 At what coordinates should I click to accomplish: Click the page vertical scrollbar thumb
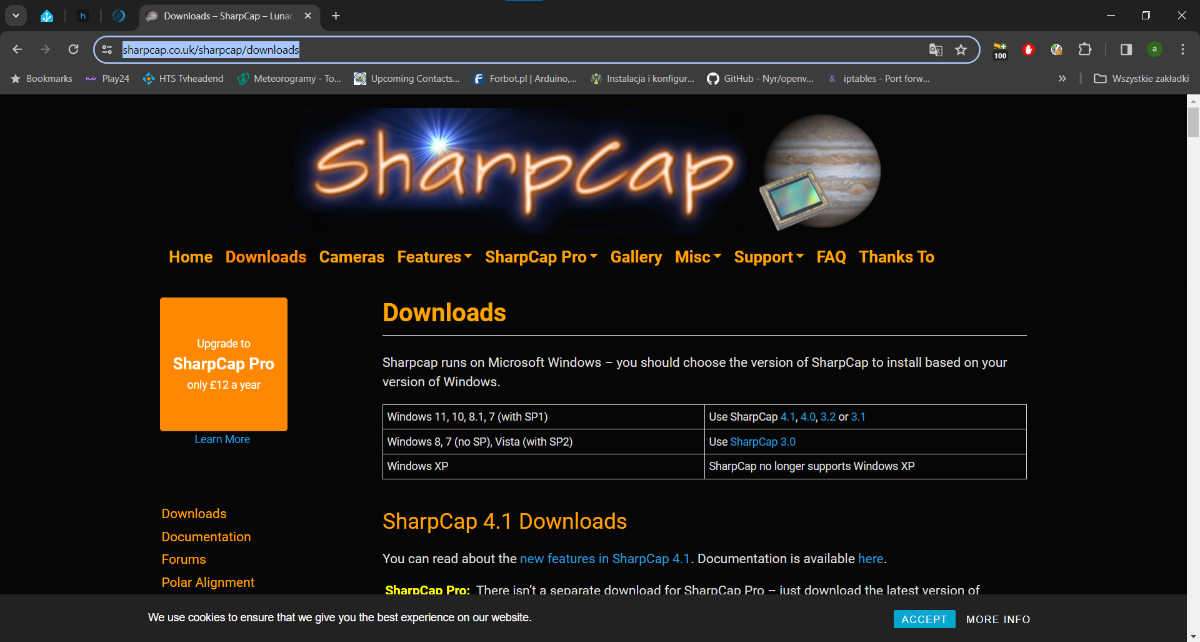click(x=1192, y=120)
